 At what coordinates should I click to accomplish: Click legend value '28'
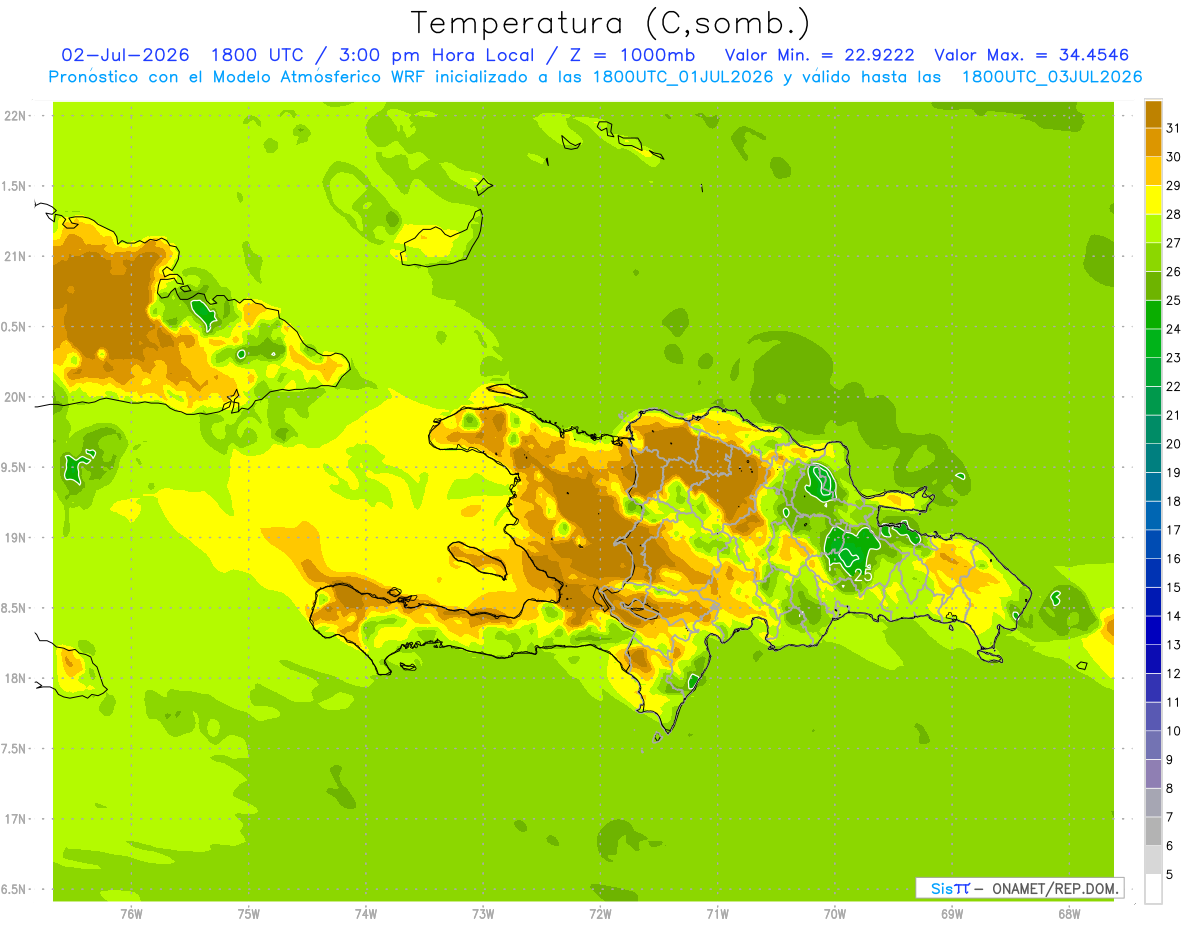point(1173,214)
